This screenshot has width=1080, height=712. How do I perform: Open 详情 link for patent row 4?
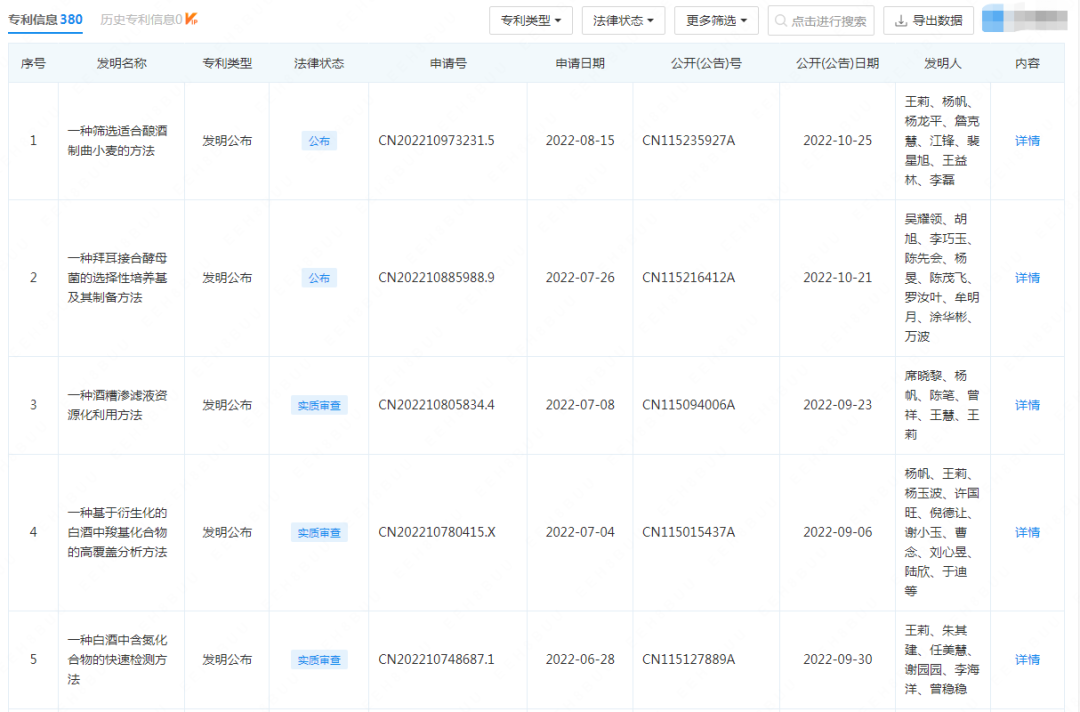tap(1027, 532)
